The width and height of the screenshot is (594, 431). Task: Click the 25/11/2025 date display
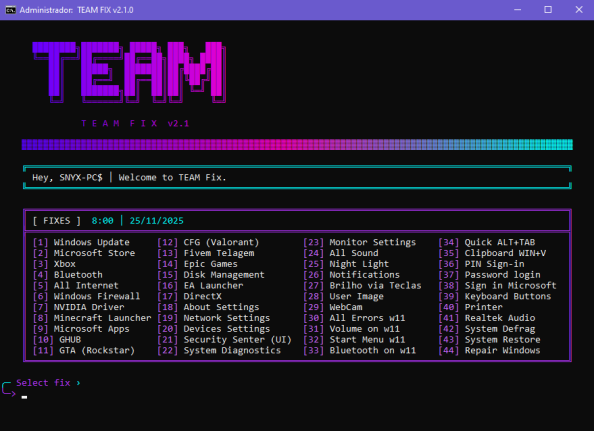point(156,221)
